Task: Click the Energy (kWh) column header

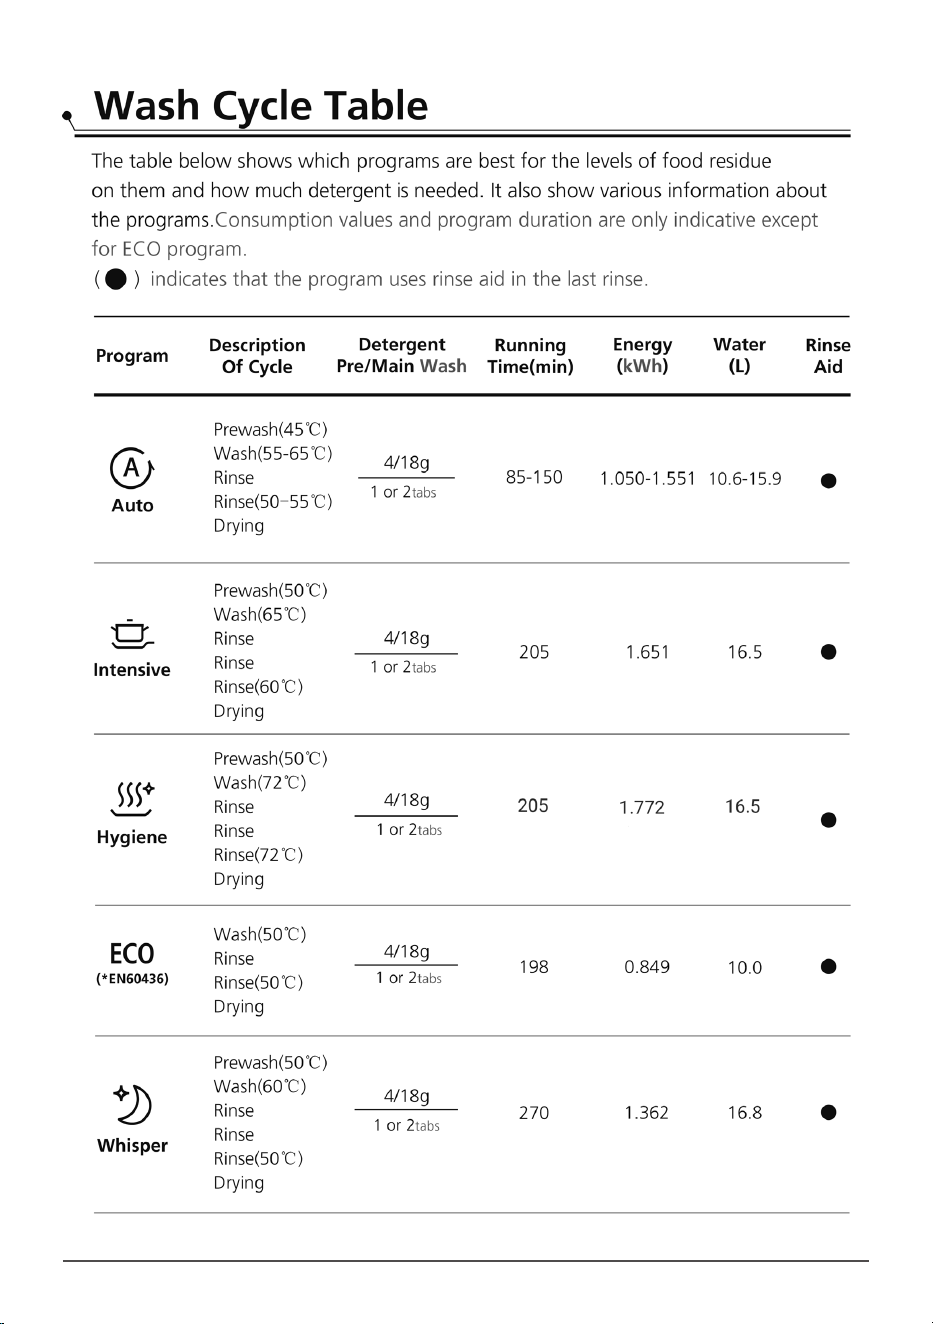Action: point(642,356)
